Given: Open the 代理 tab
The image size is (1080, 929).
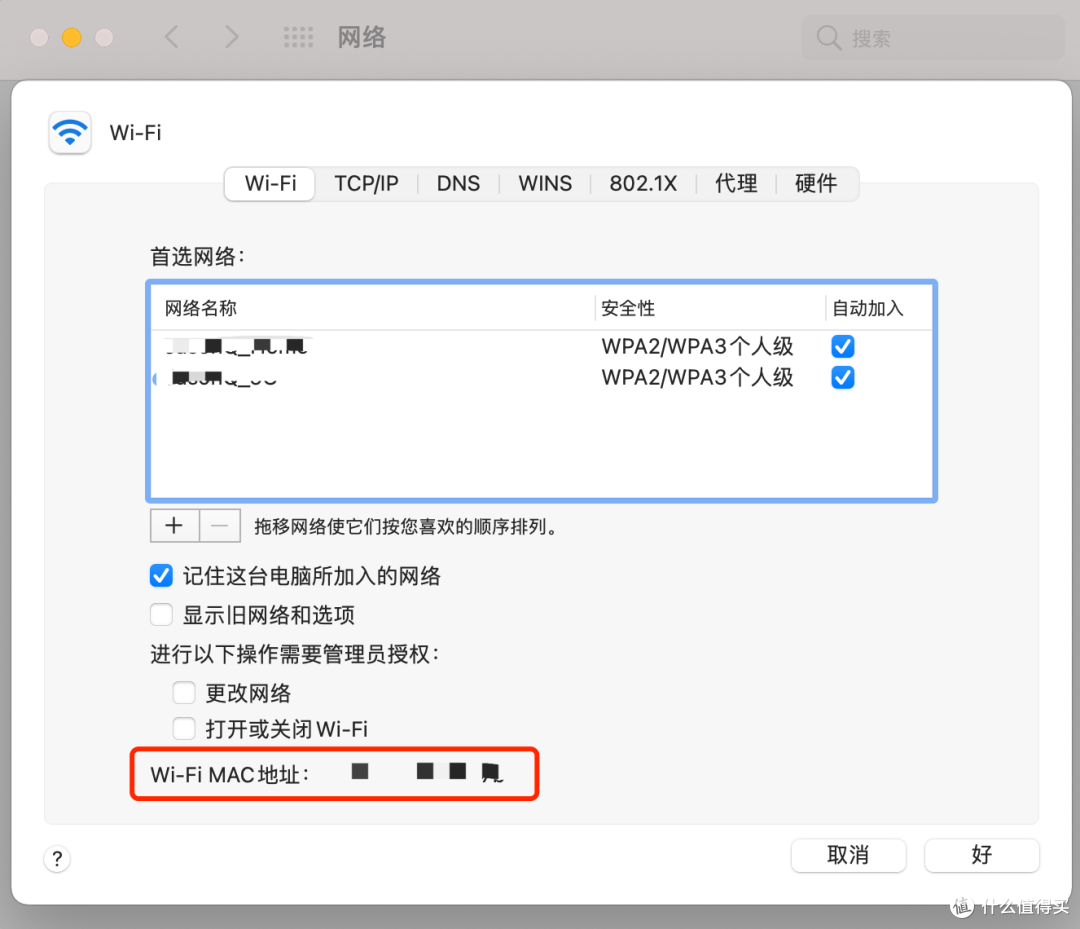Looking at the screenshot, I should coord(736,184).
